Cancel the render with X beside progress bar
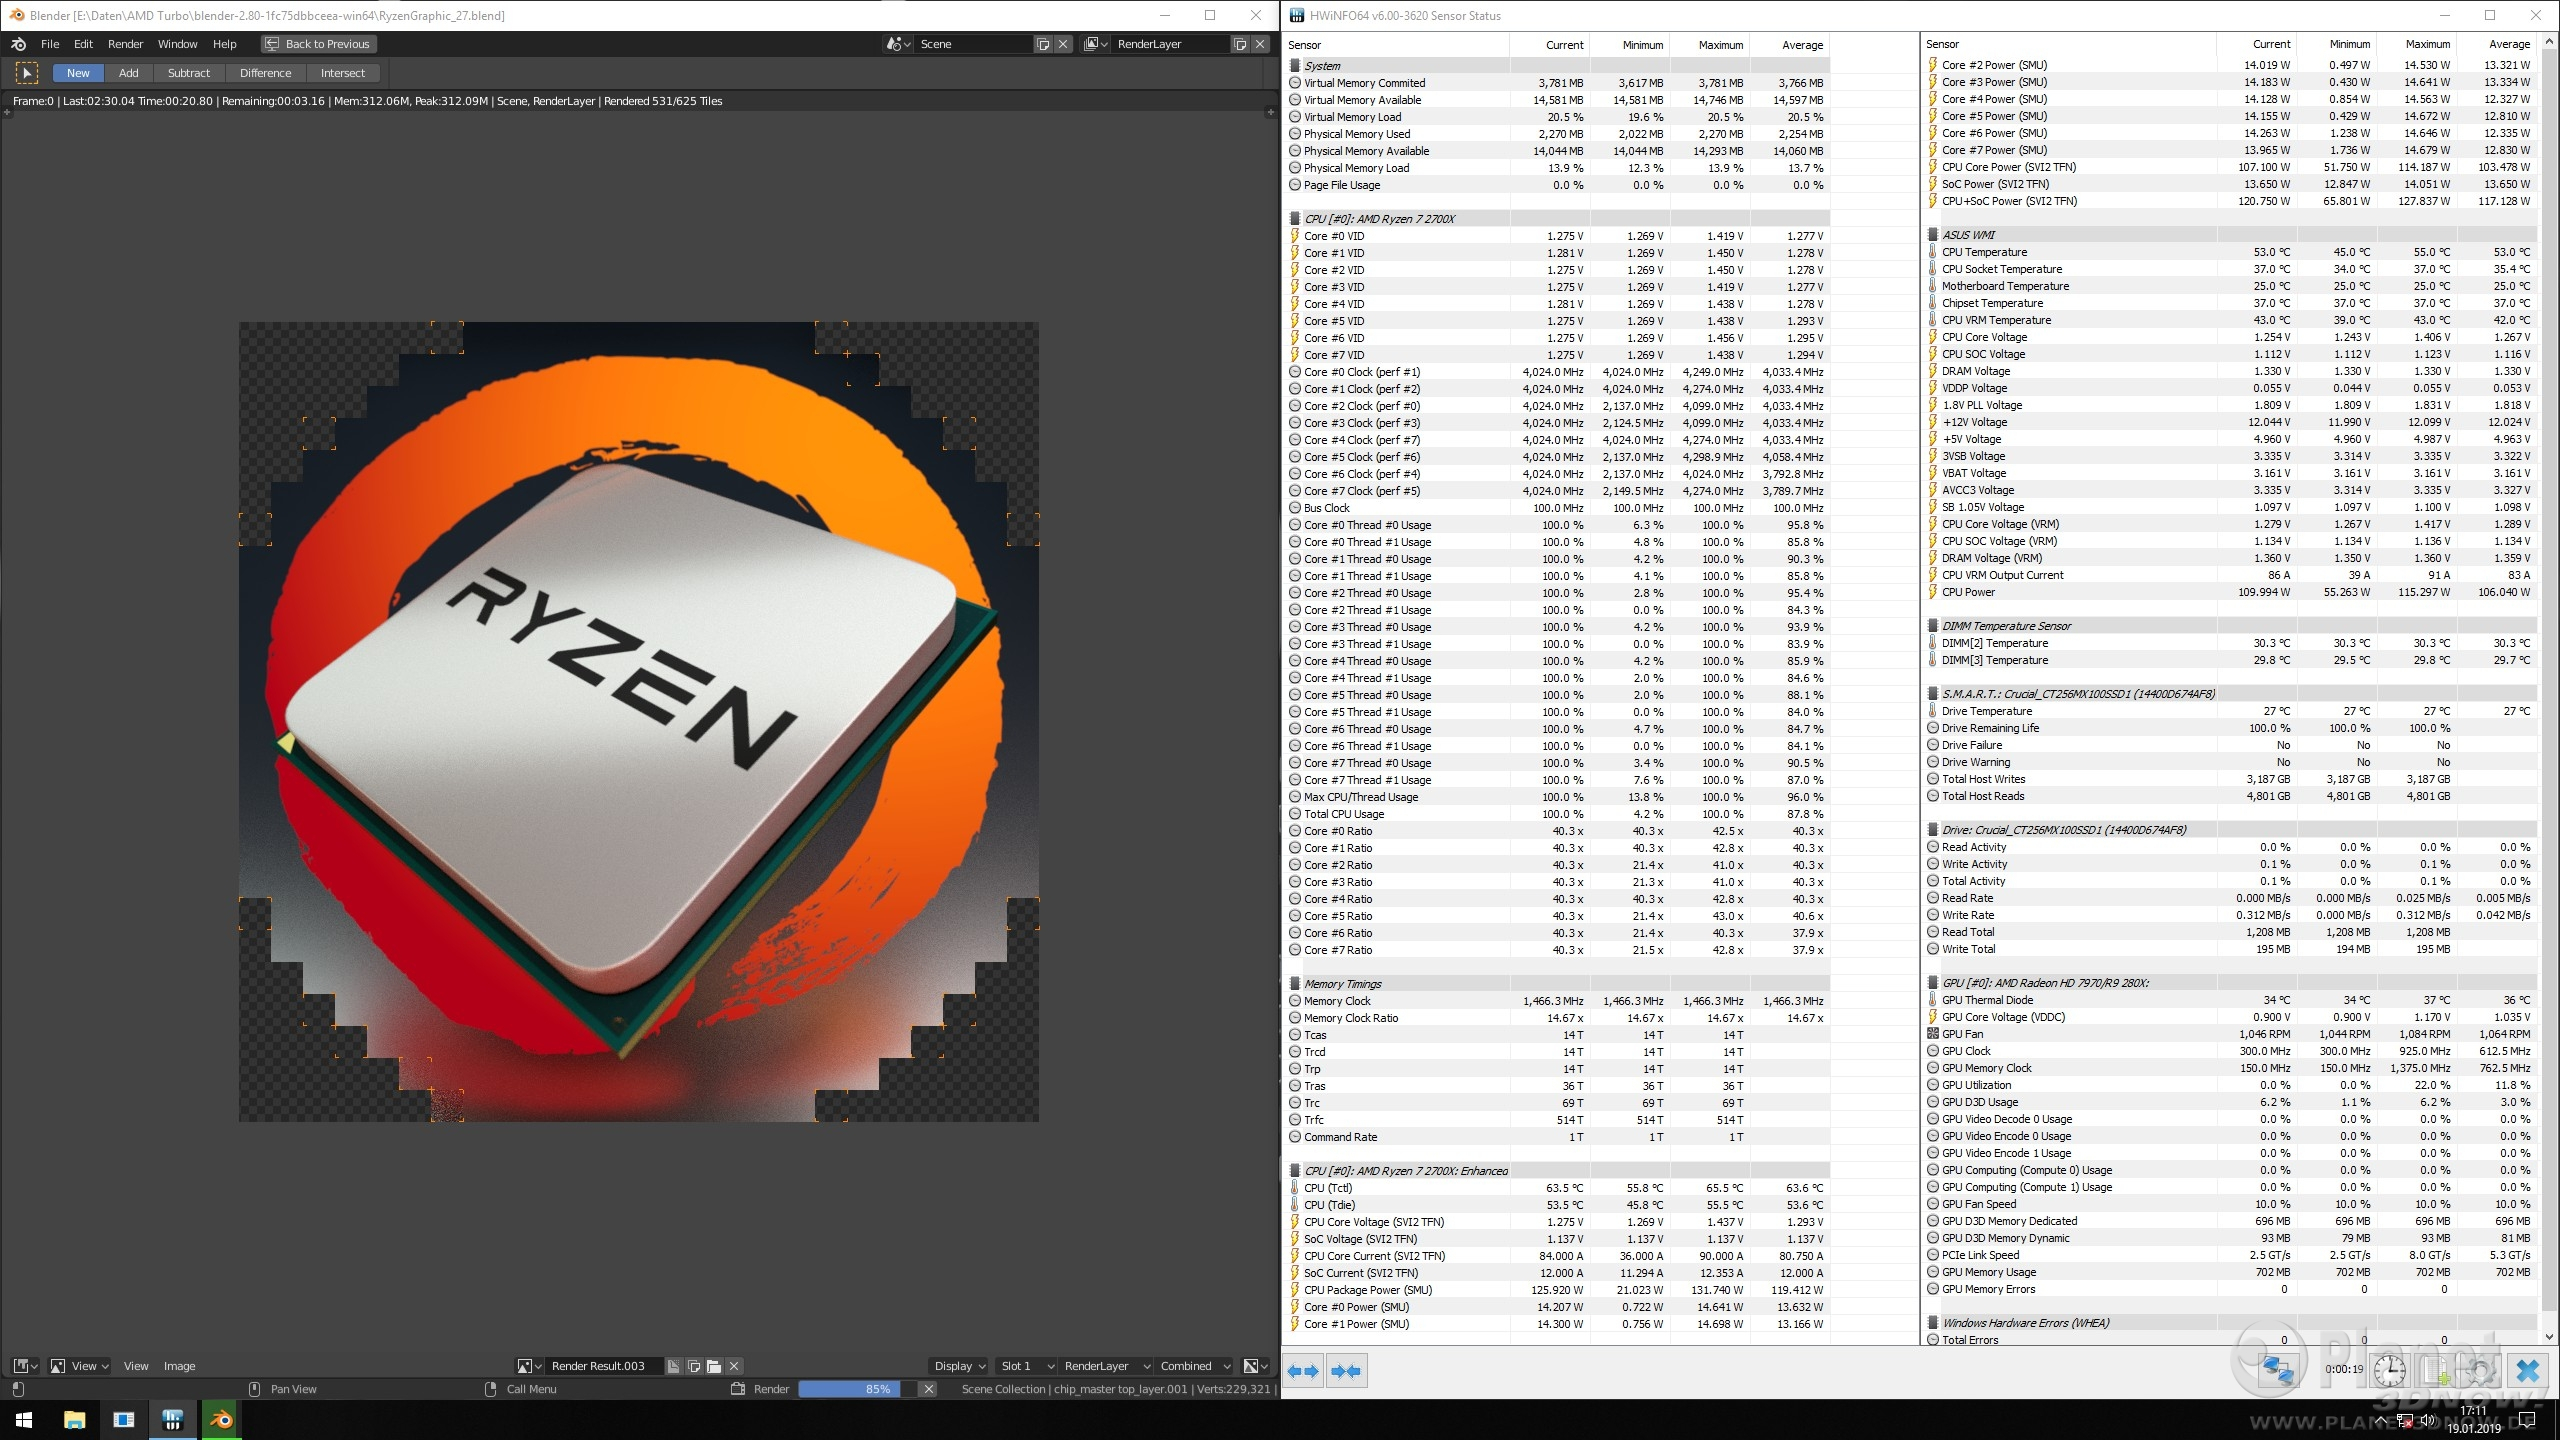 [928, 1389]
